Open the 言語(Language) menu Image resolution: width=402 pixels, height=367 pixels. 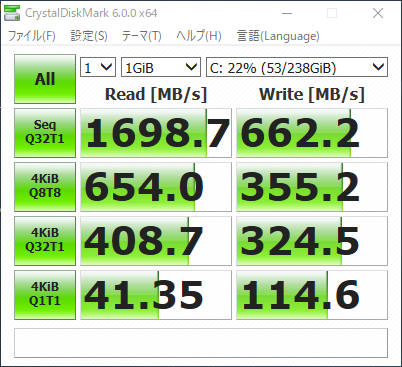278,36
